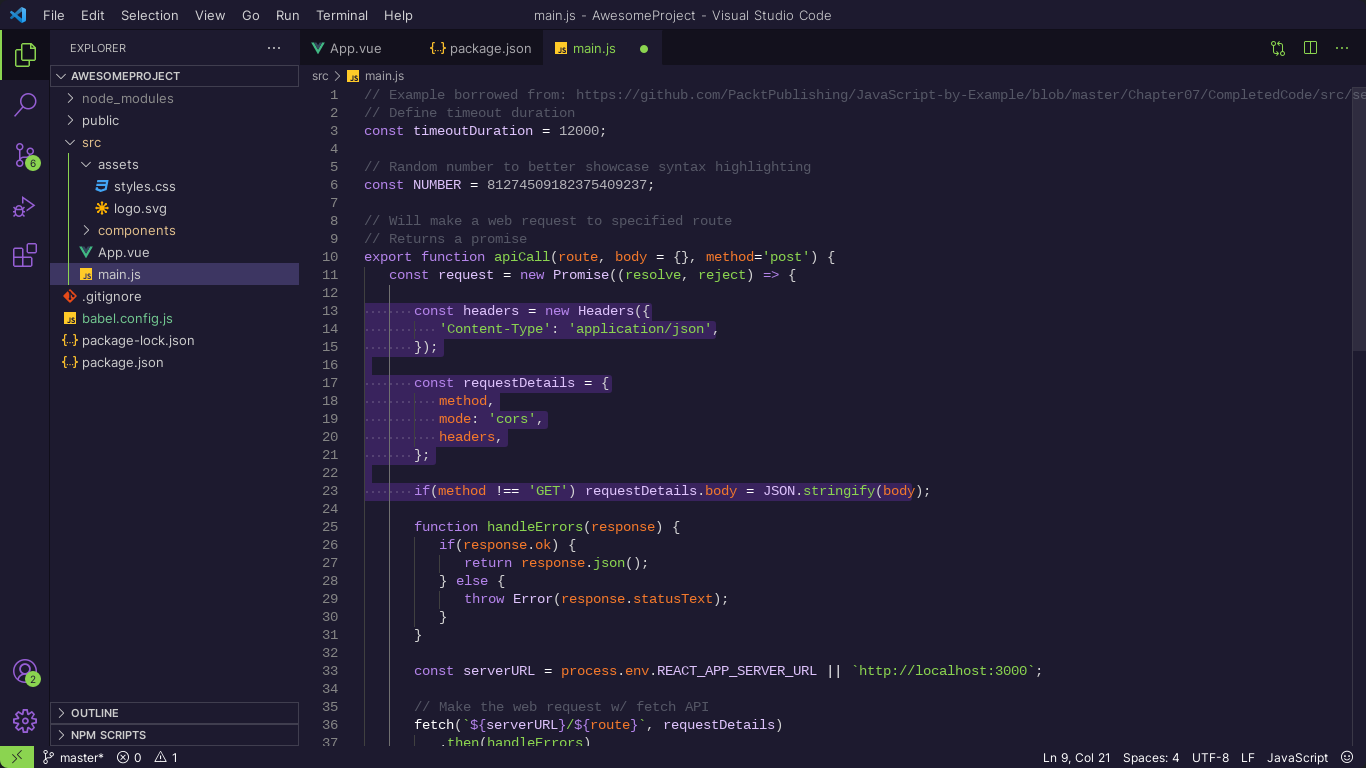Click the remote window indicator in status bar

click(17, 757)
